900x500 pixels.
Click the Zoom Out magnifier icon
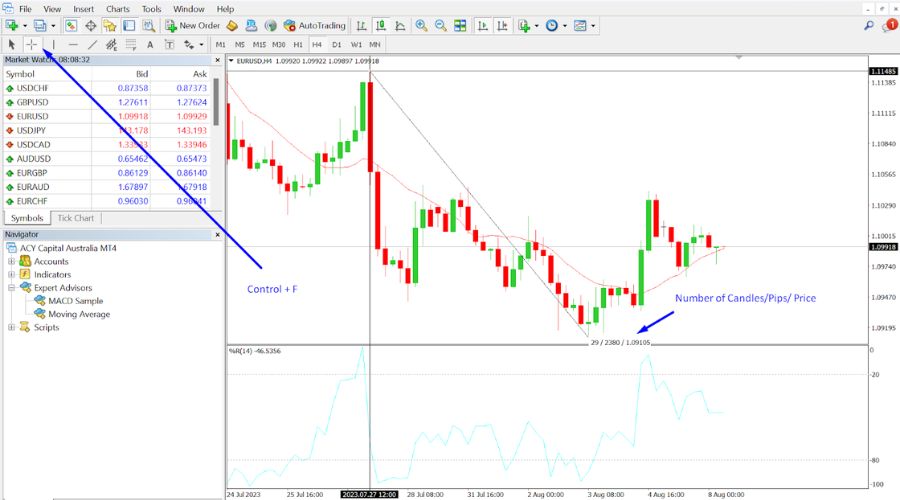click(x=440, y=25)
